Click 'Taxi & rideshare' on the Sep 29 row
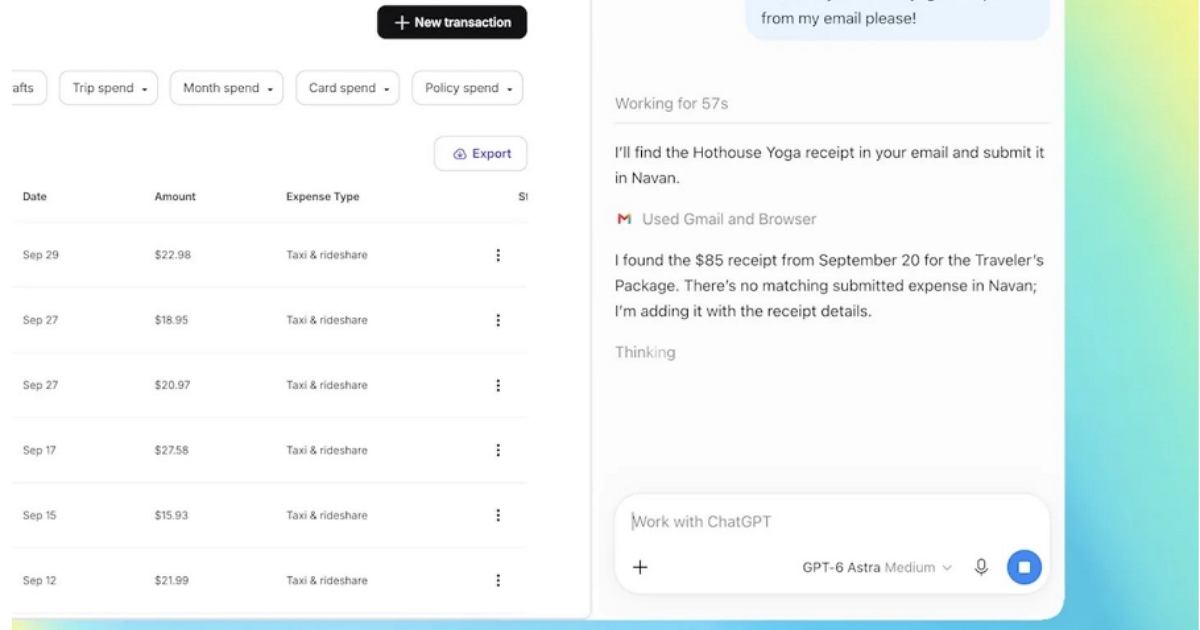 [327, 255]
